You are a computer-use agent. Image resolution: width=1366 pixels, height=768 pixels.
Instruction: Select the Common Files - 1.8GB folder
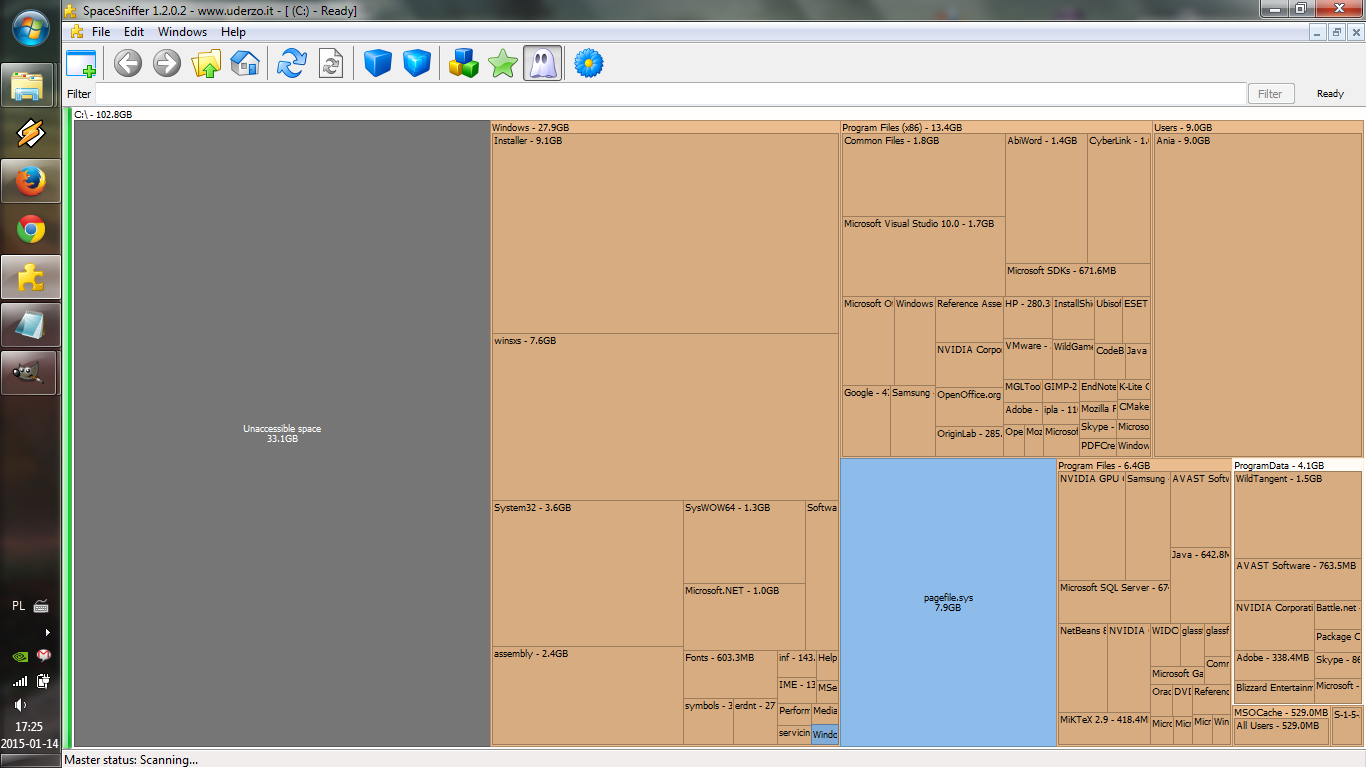point(924,176)
